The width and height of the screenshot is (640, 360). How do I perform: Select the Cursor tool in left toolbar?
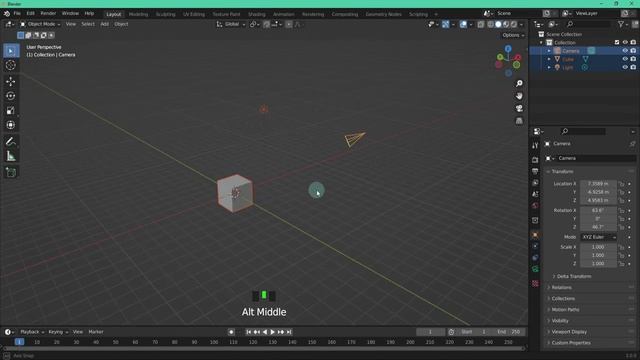[x=11, y=65]
